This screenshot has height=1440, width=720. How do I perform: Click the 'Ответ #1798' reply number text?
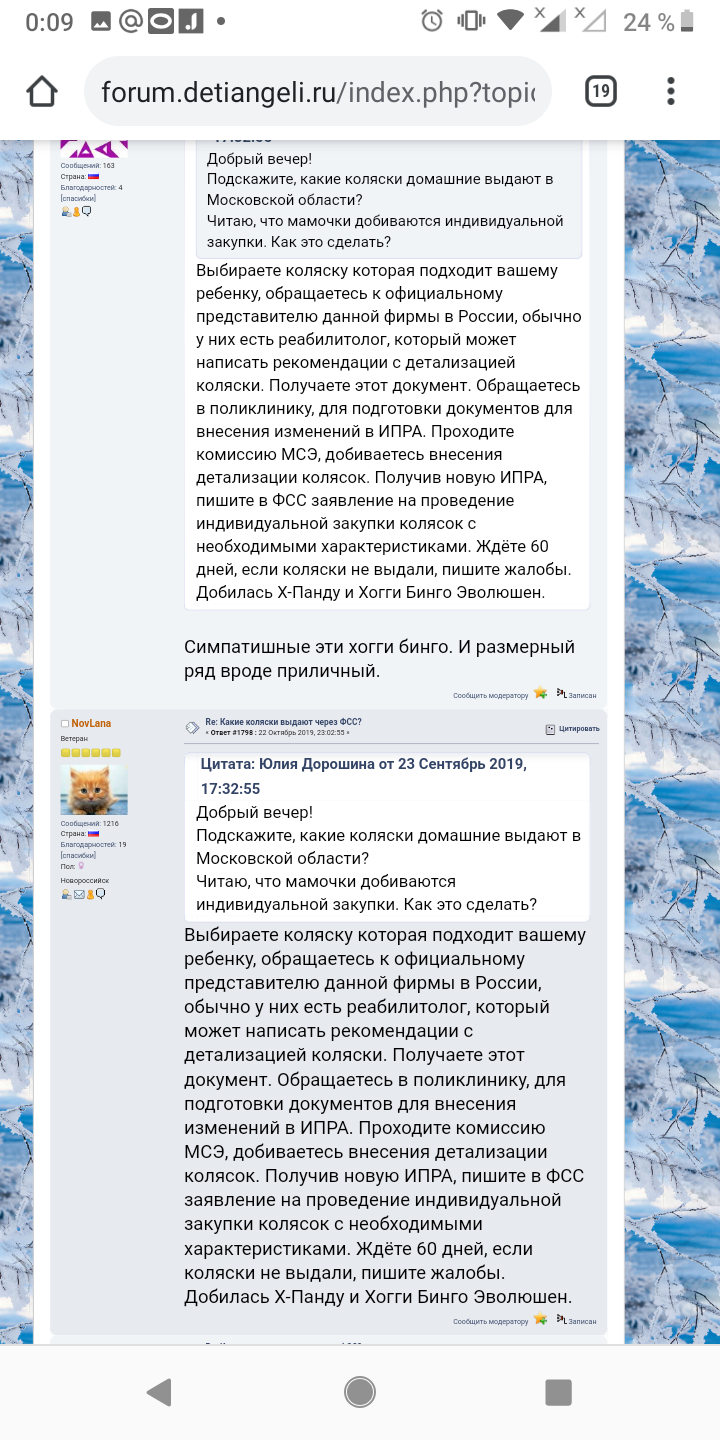(x=233, y=732)
